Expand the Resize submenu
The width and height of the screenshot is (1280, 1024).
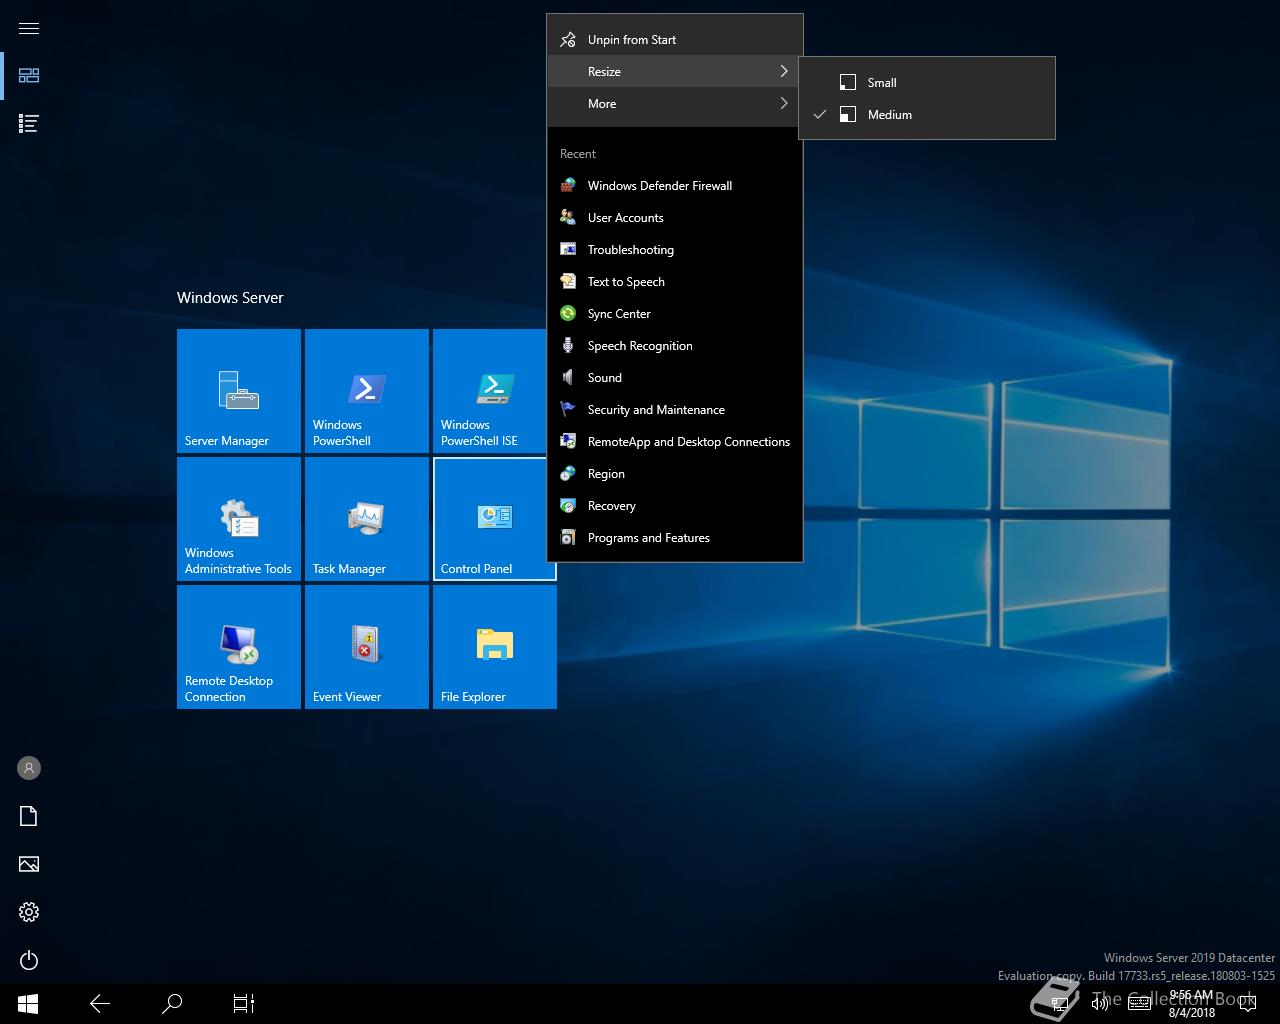(675, 72)
